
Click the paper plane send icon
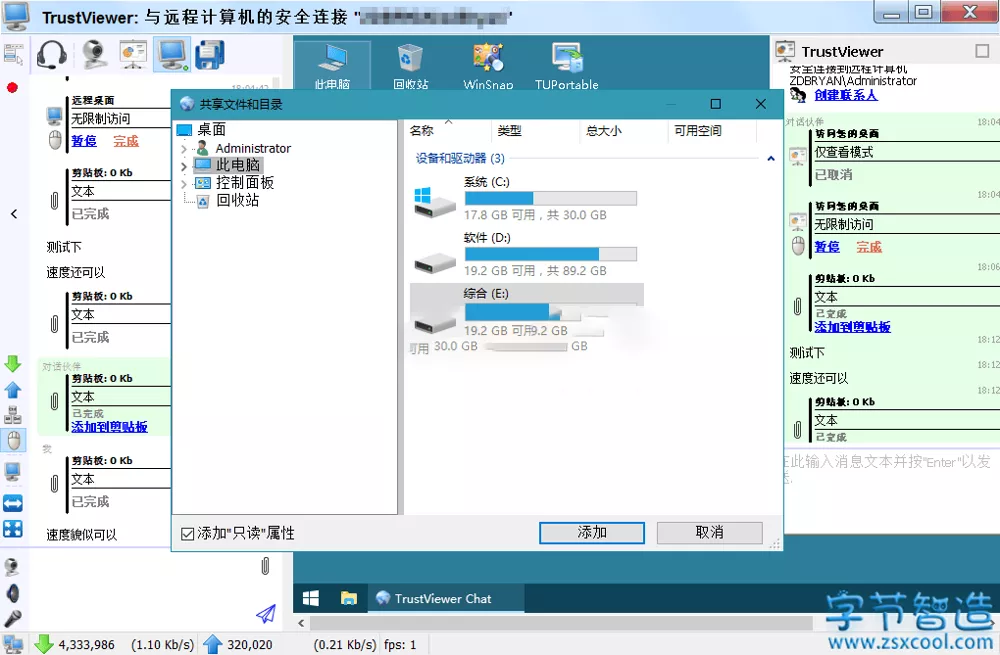coord(266,614)
